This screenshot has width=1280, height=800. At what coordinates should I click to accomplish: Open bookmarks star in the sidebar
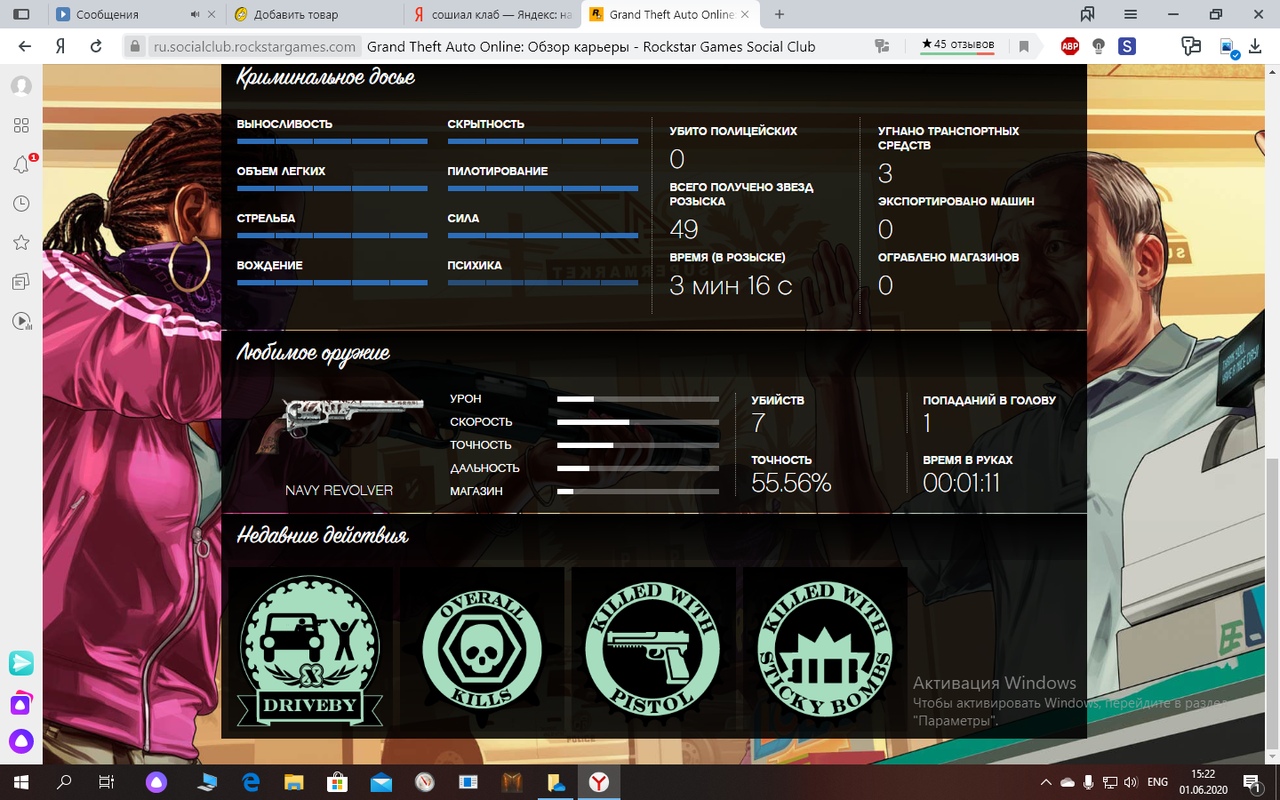click(x=21, y=243)
